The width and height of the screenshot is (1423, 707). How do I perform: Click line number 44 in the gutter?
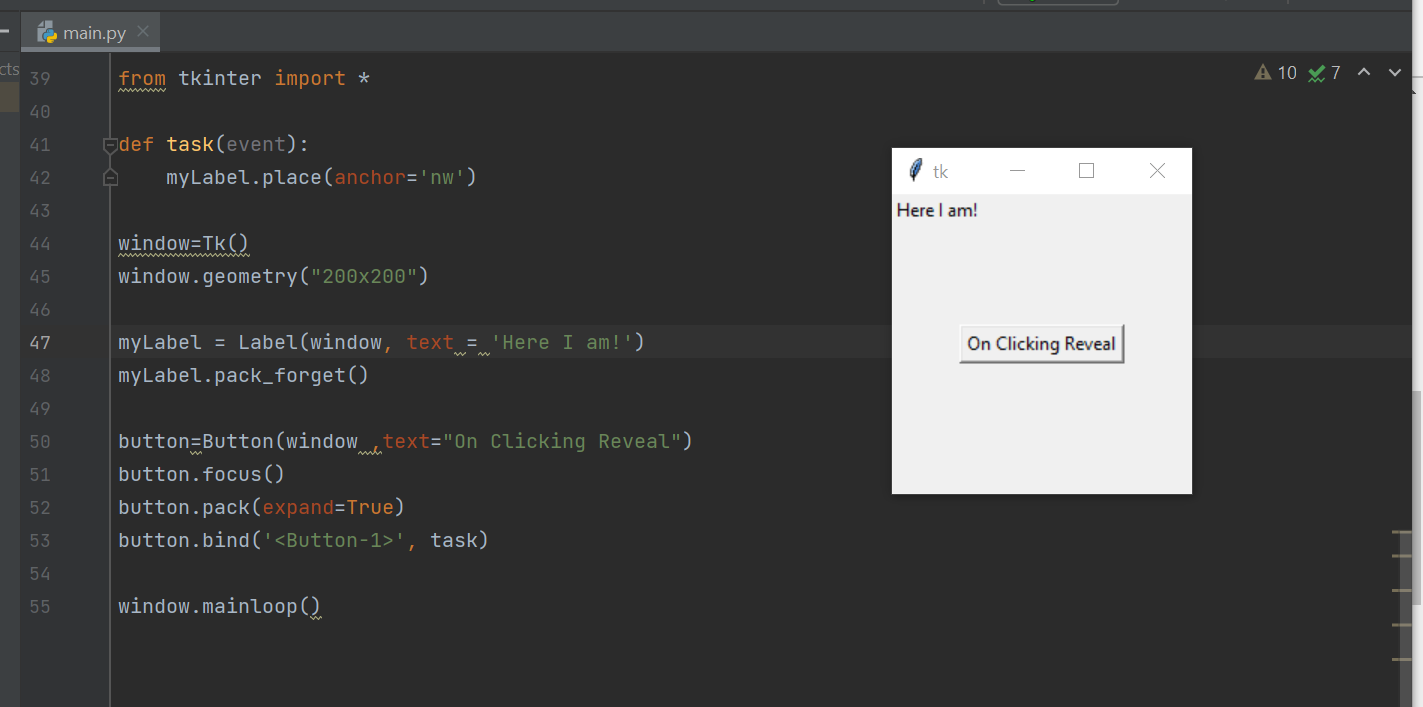(40, 244)
